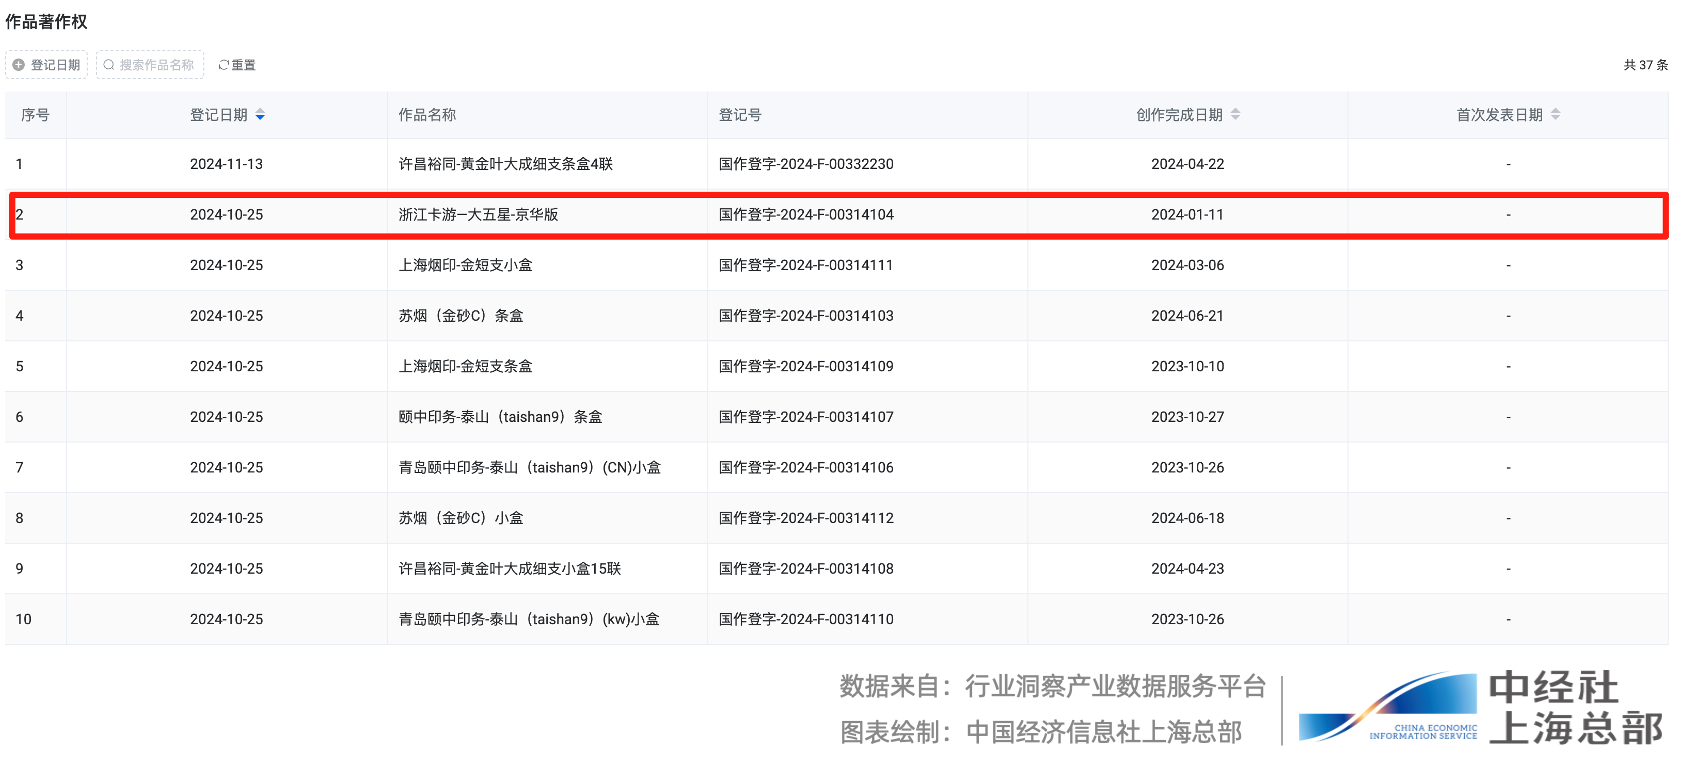Toggle sort arrows on 首次发表日期 column
1682x760 pixels.
1555,115
